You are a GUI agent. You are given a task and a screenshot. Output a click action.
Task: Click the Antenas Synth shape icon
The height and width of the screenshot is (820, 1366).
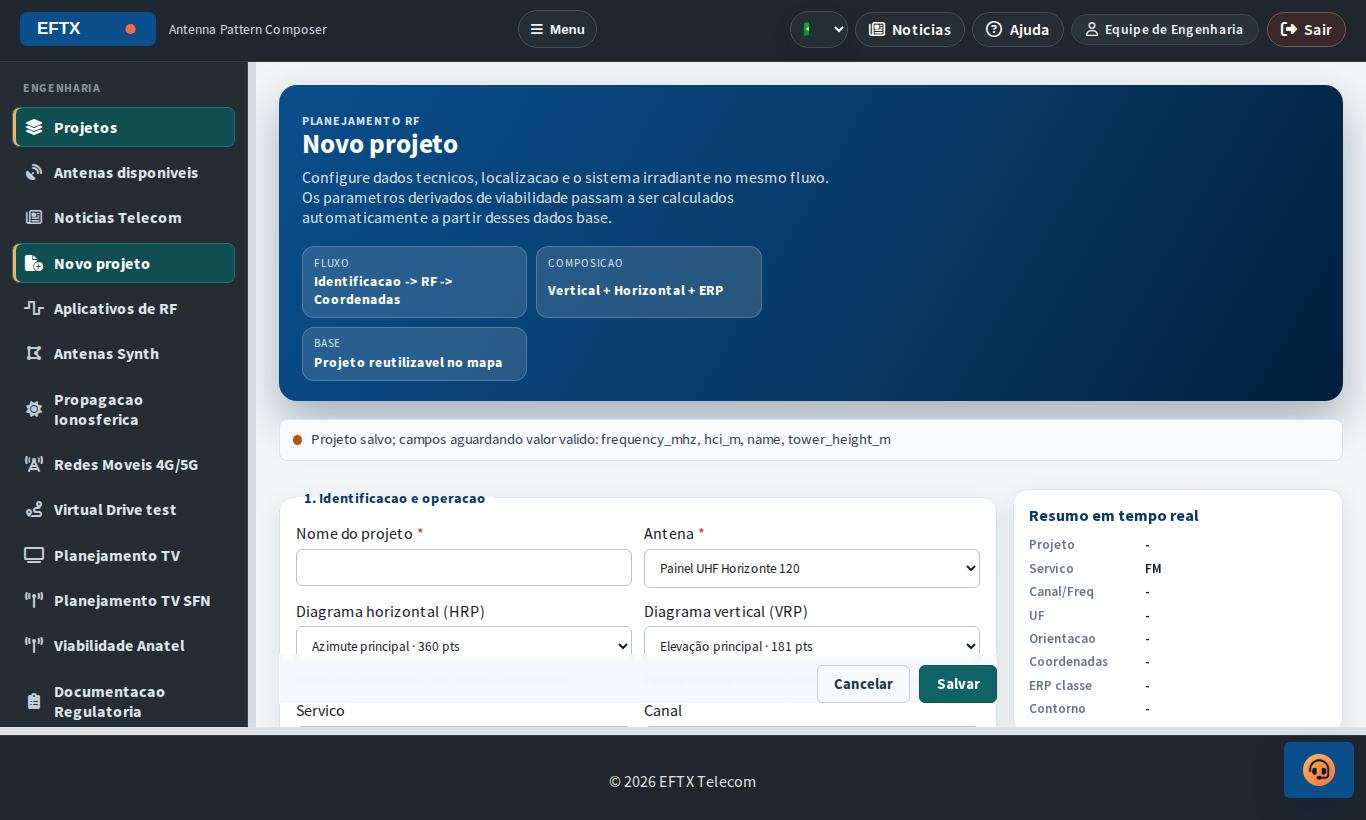point(34,353)
